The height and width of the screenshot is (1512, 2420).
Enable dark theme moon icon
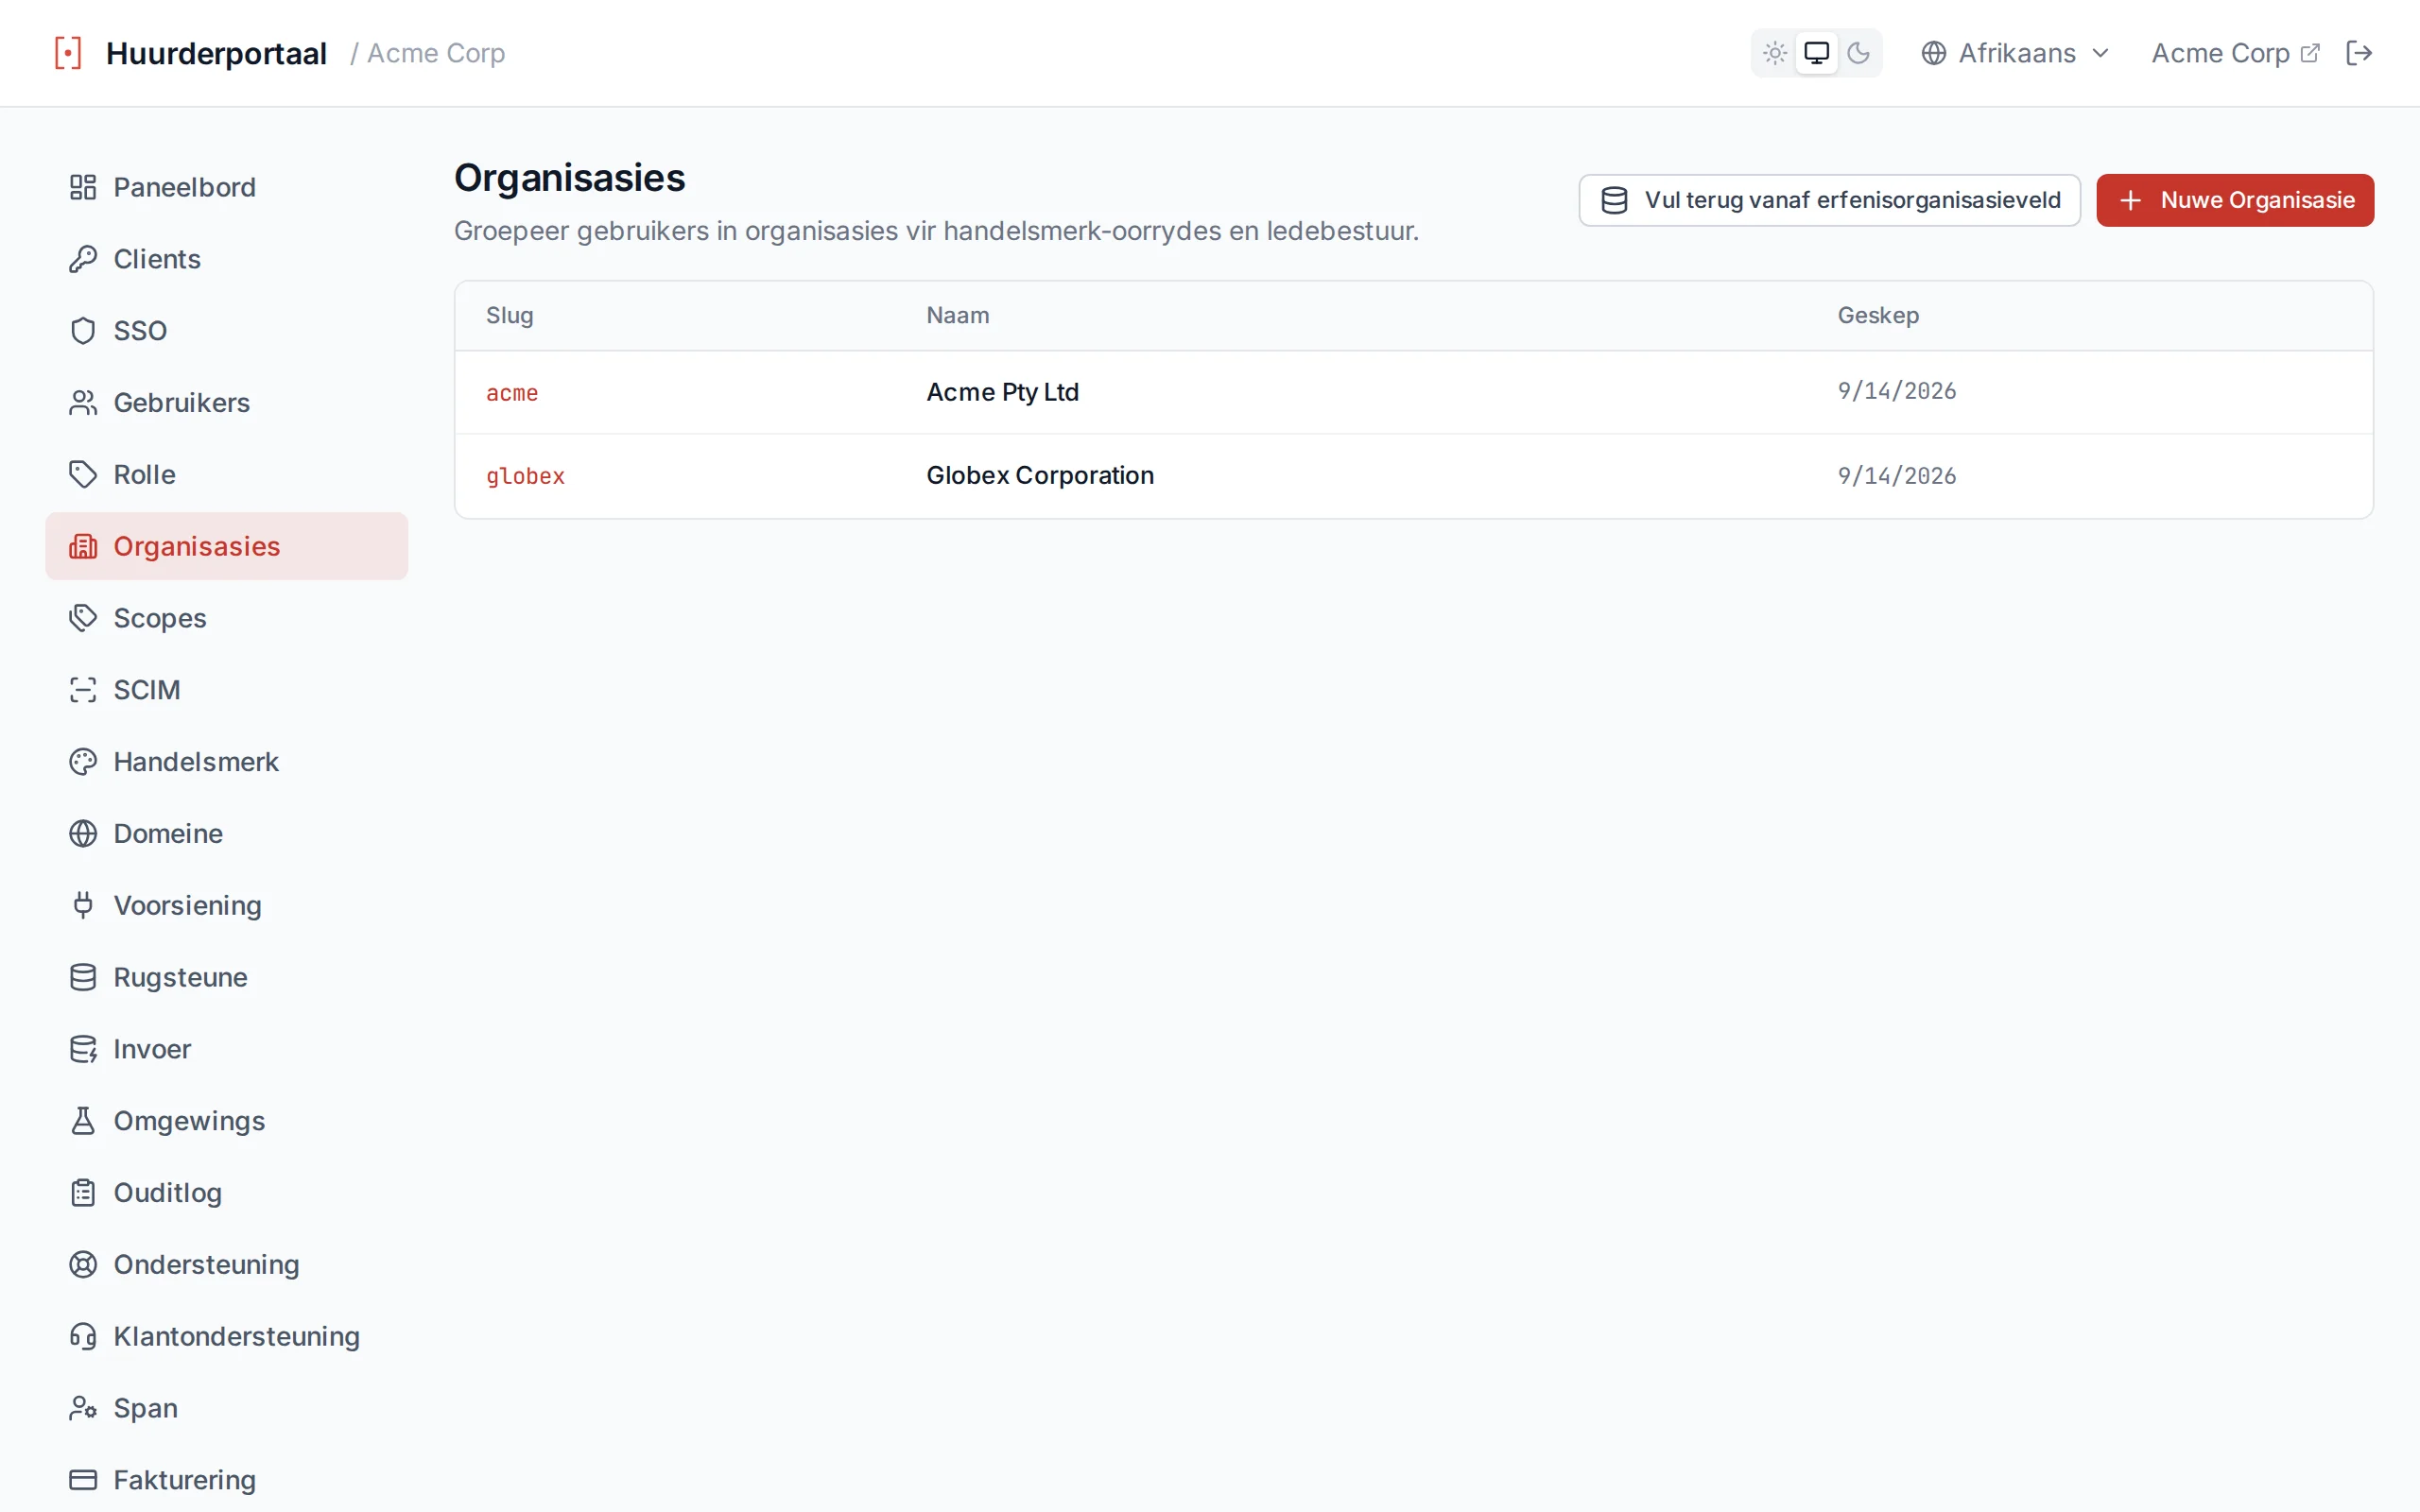point(1858,53)
